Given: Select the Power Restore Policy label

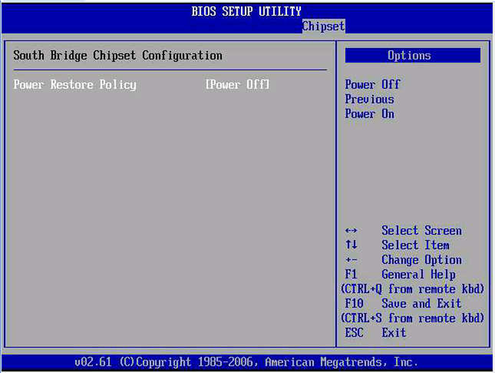Looking at the screenshot, I should tap(75, 85).
